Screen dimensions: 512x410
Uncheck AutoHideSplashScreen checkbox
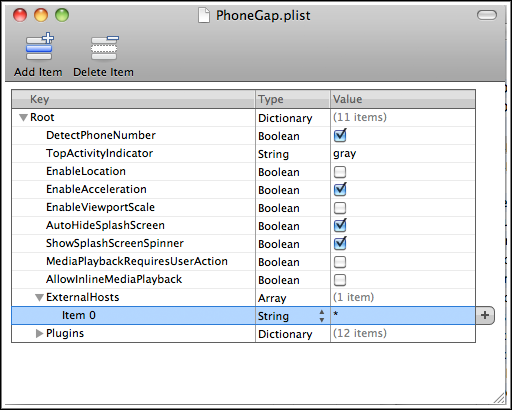(340, 225)
